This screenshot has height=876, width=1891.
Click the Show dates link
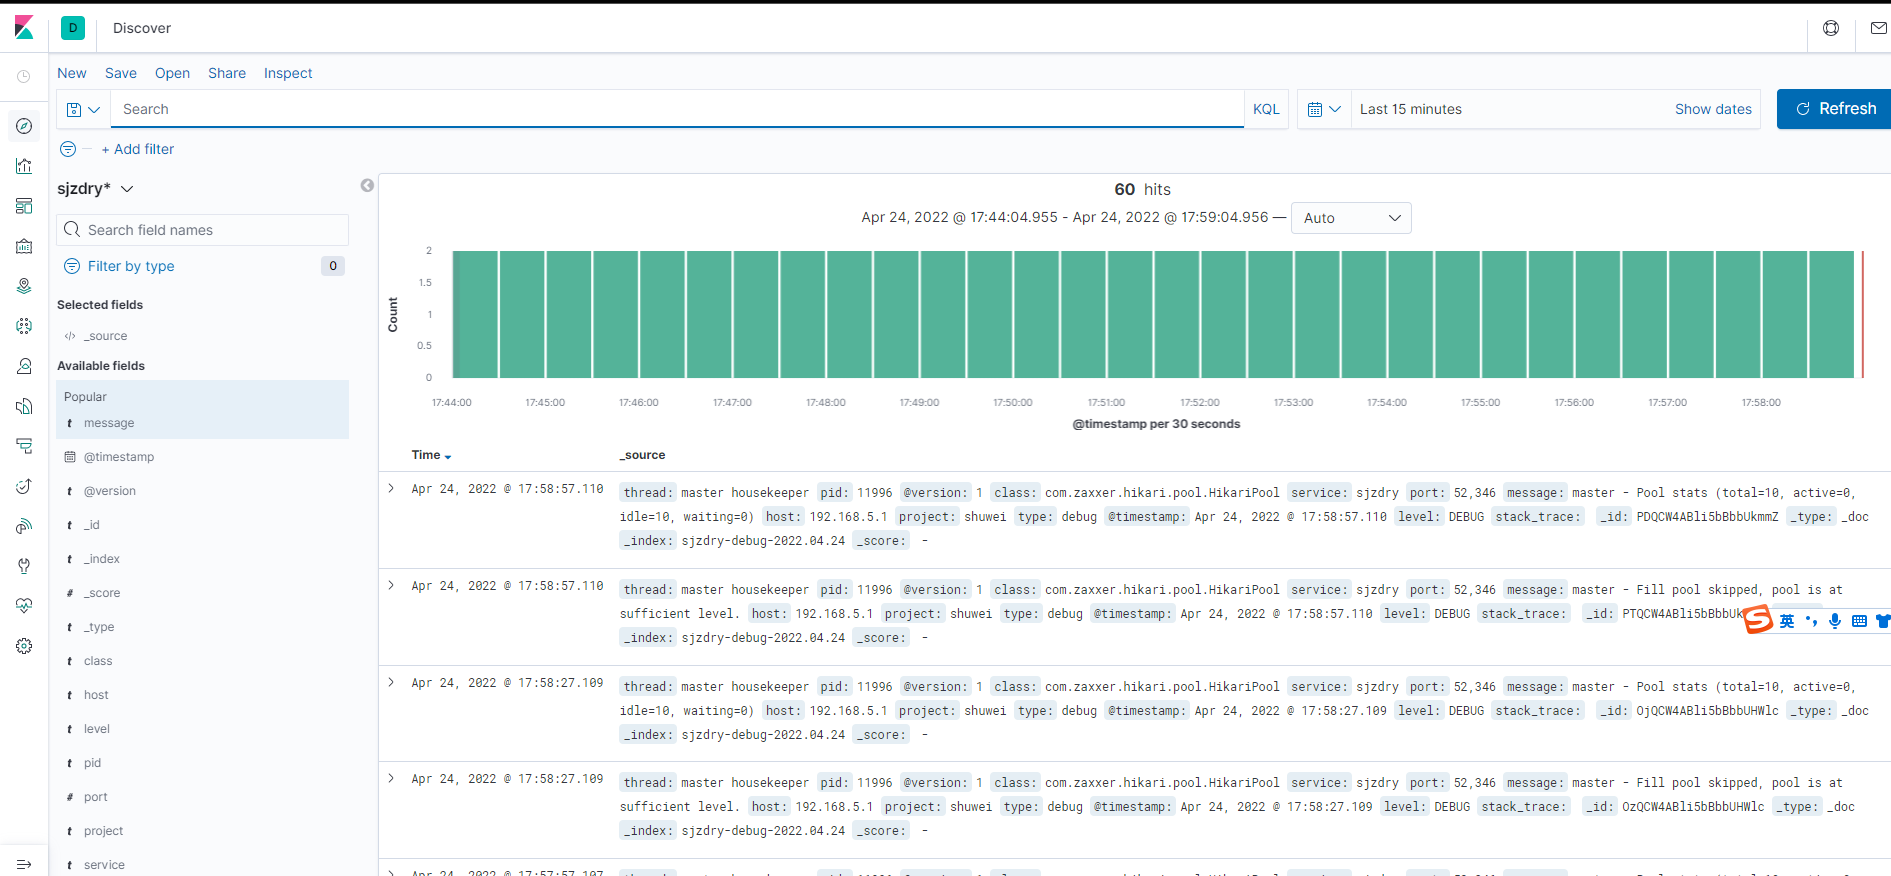click(1713, 109)
